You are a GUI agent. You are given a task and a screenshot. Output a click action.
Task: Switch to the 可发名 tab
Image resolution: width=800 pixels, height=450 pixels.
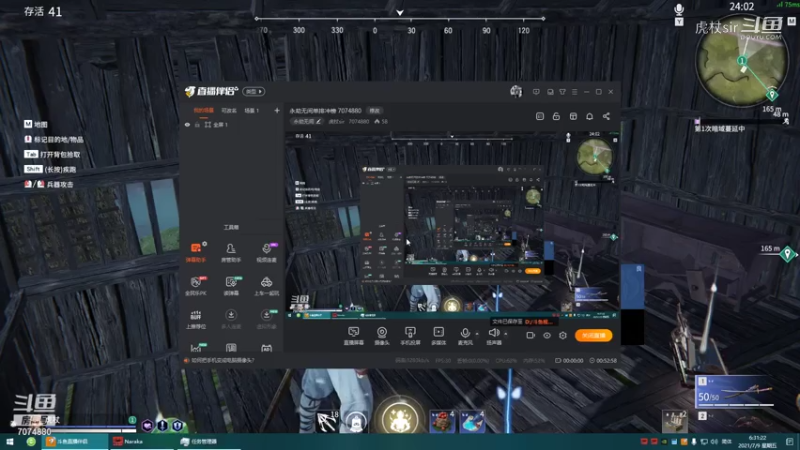point(229,110)
